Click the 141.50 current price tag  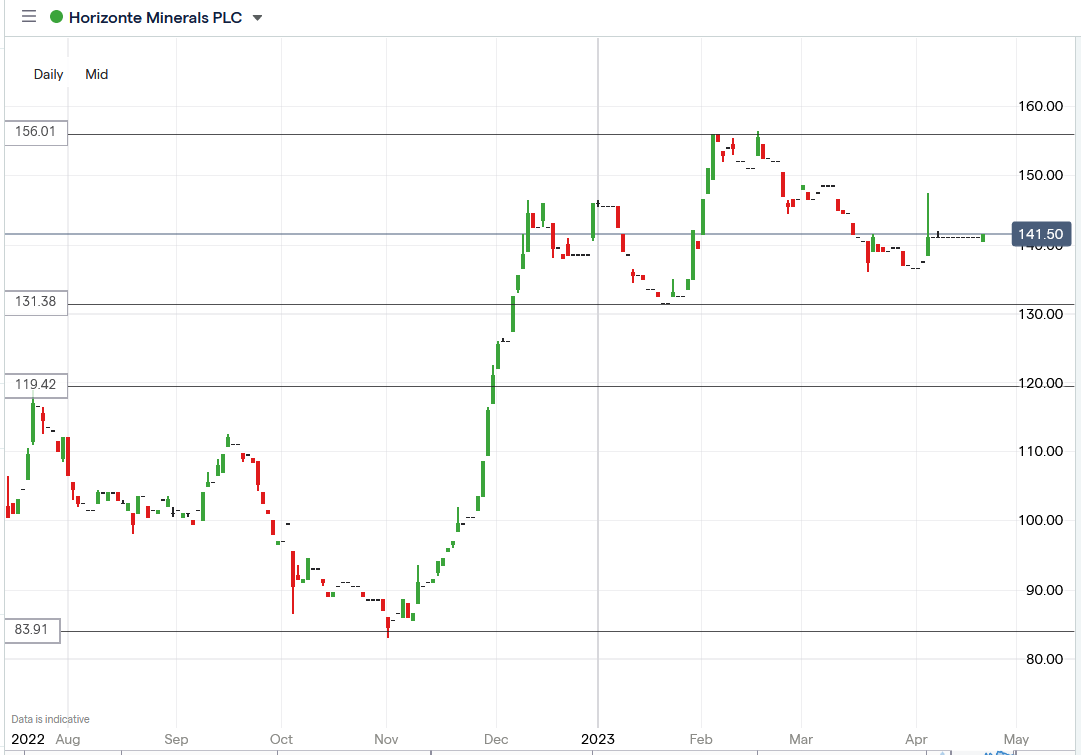point(1040,234)
